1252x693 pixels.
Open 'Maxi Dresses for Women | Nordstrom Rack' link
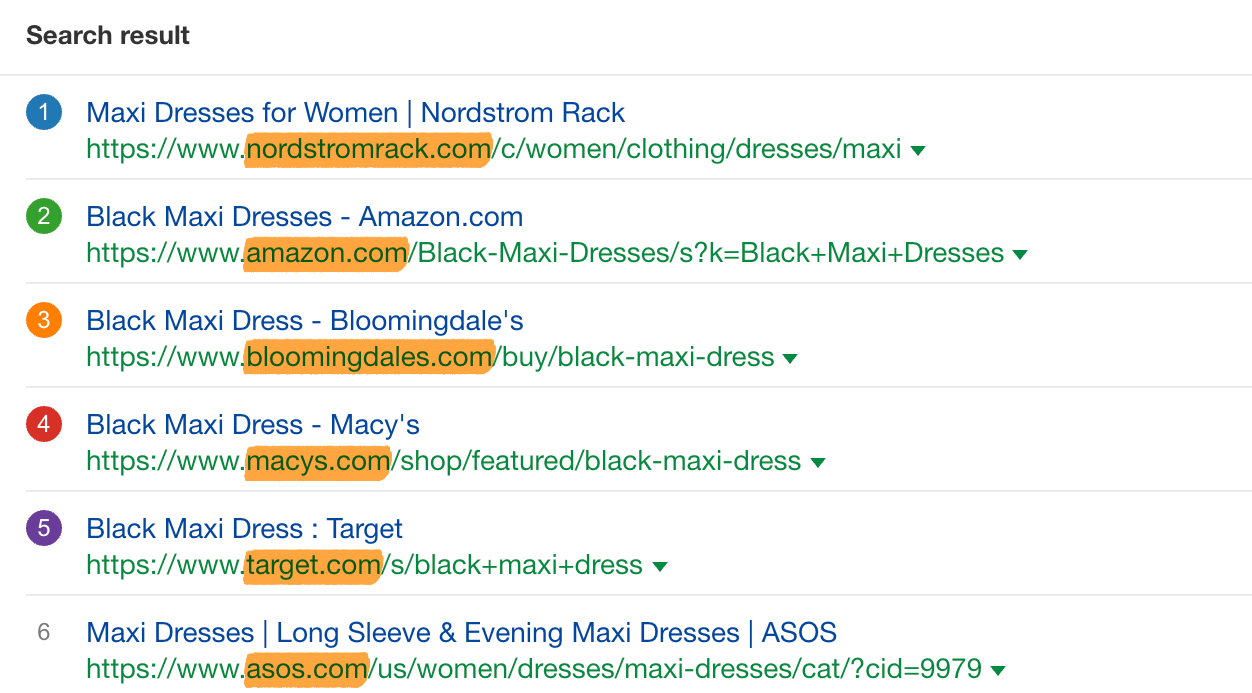(x=356, y=112)
